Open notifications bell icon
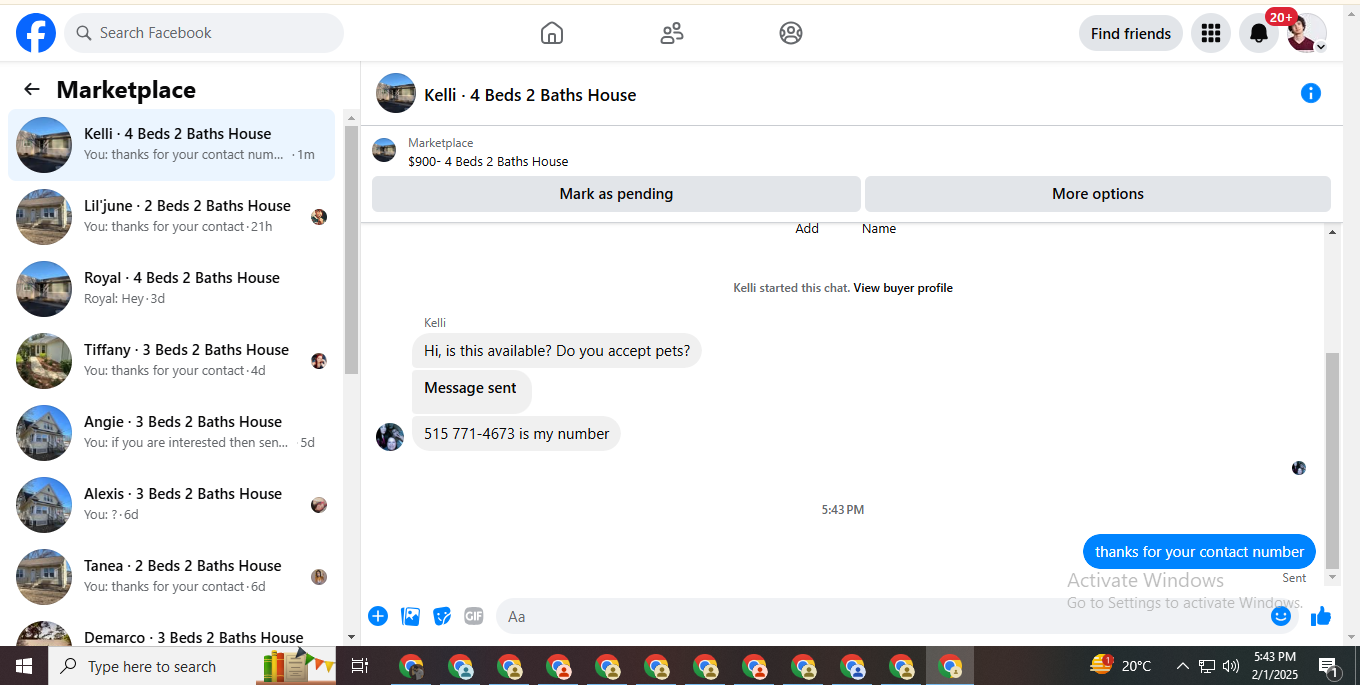This screenshot has height=685, width=1360. point(1259,33)
